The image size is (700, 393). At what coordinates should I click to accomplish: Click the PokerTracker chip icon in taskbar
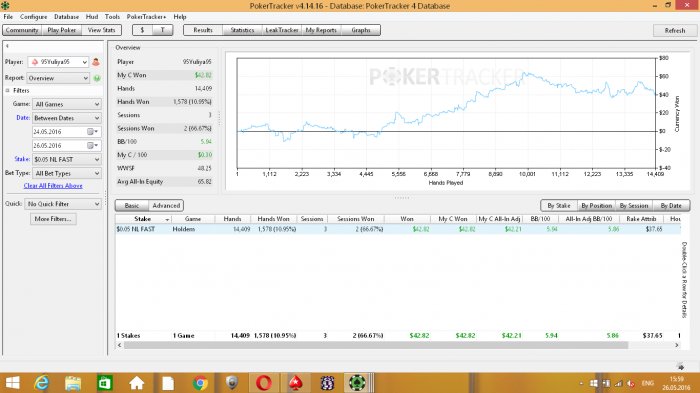coord(357,383)
